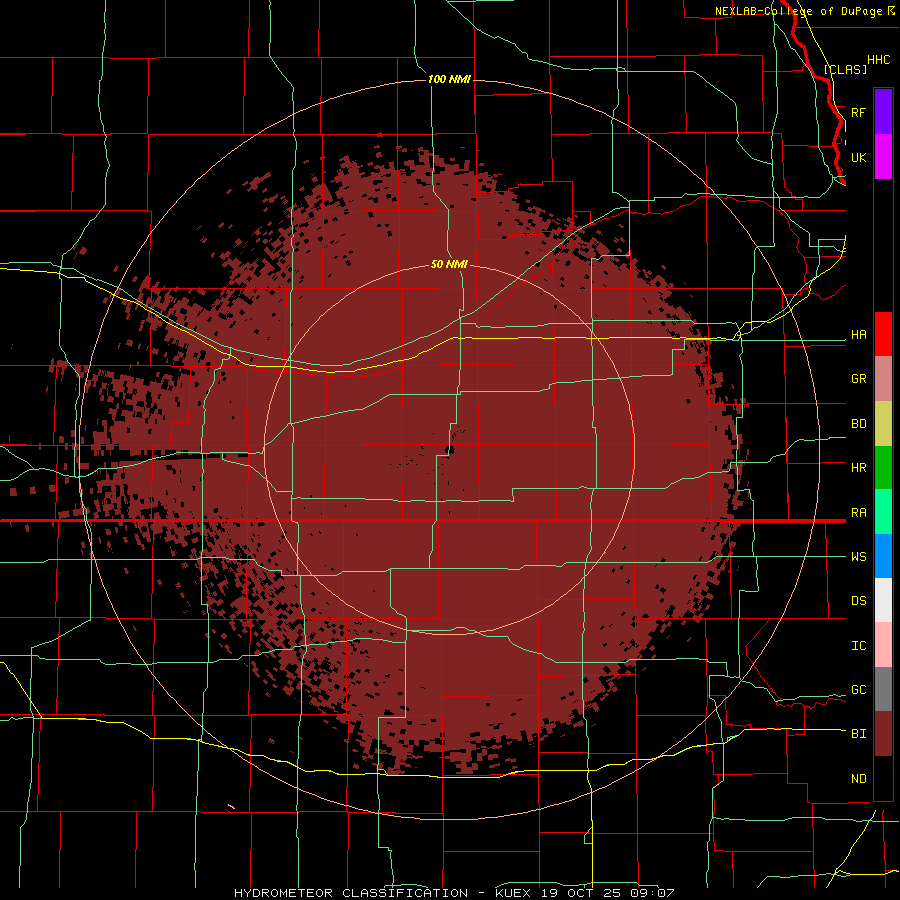Select the GR pinkish legend swatch

point(883,379)
